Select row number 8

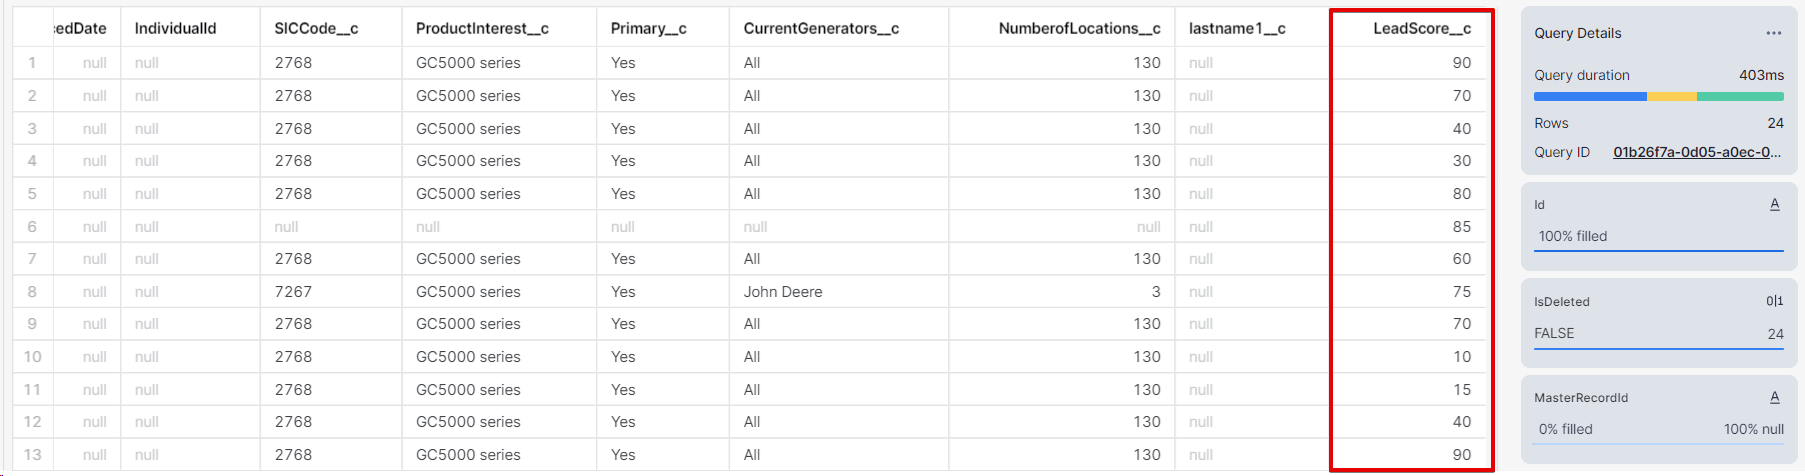32,292
